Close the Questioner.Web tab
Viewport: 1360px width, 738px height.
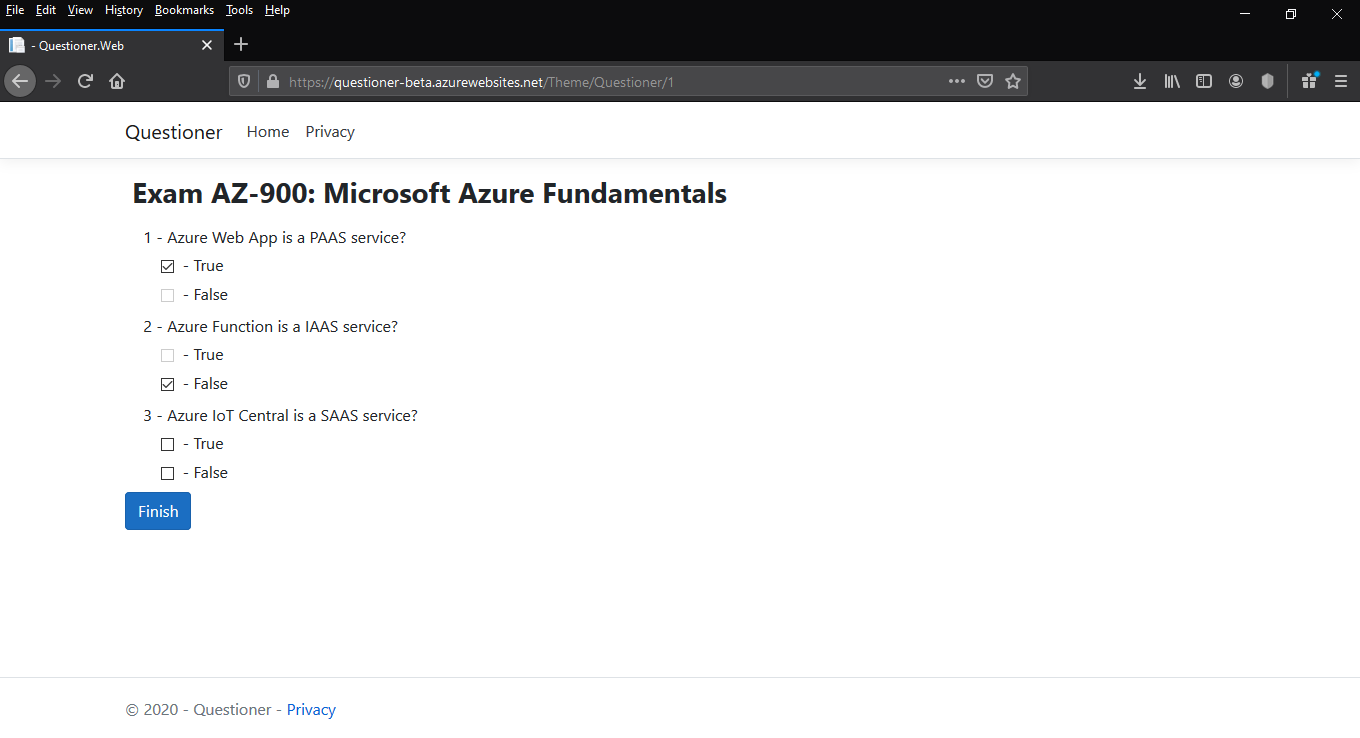(207, 45)
